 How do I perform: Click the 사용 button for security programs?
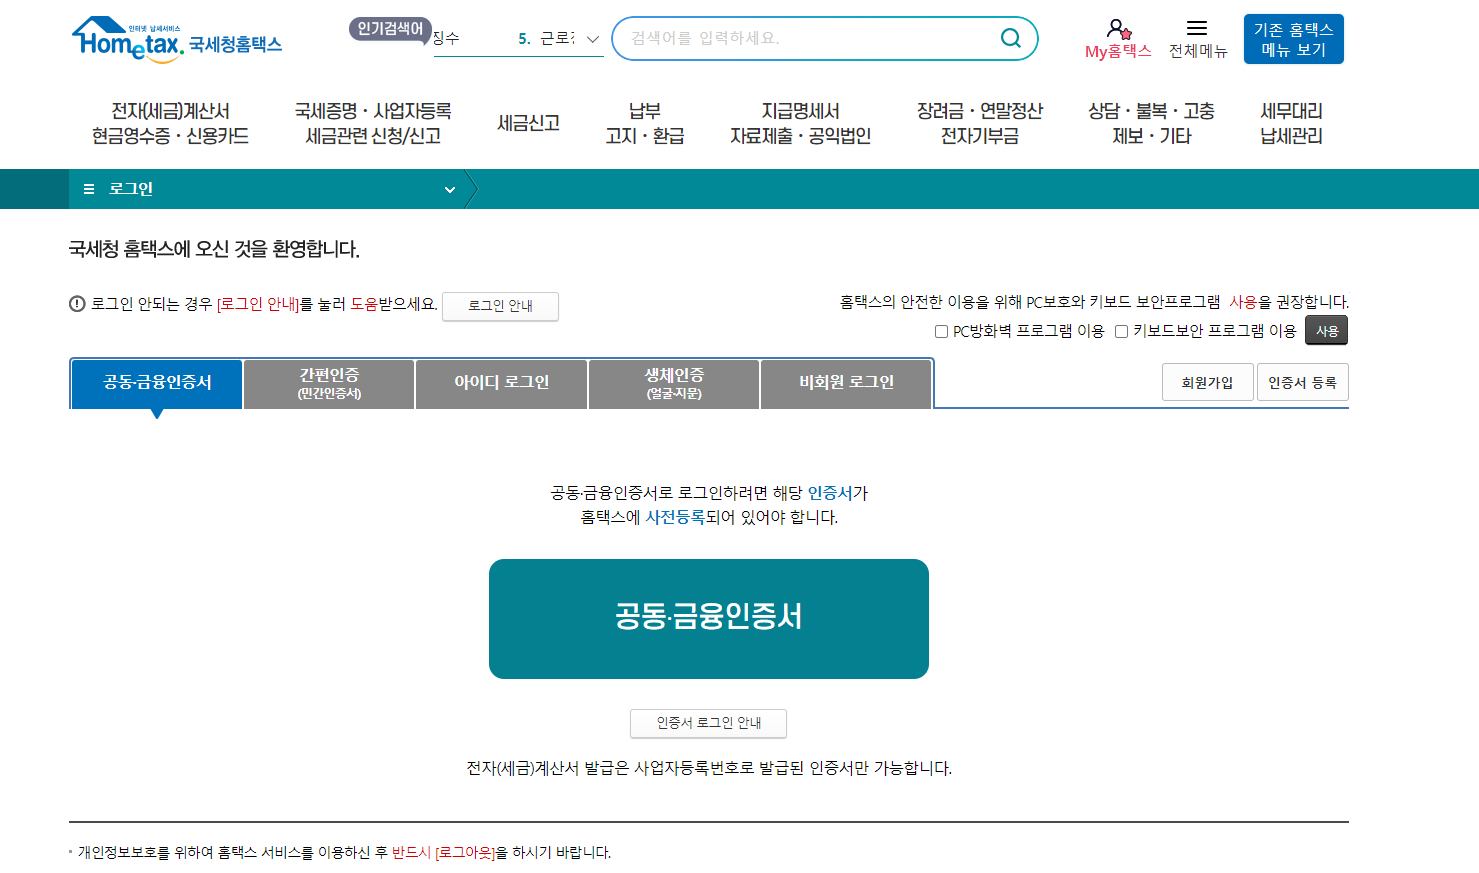(1326, 331)
